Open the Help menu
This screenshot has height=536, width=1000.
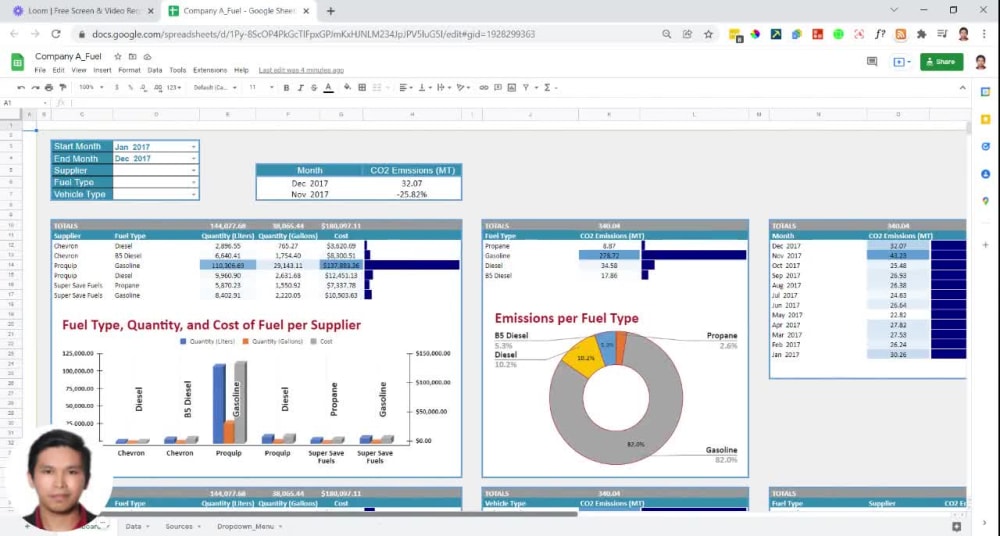coord(241,70)
